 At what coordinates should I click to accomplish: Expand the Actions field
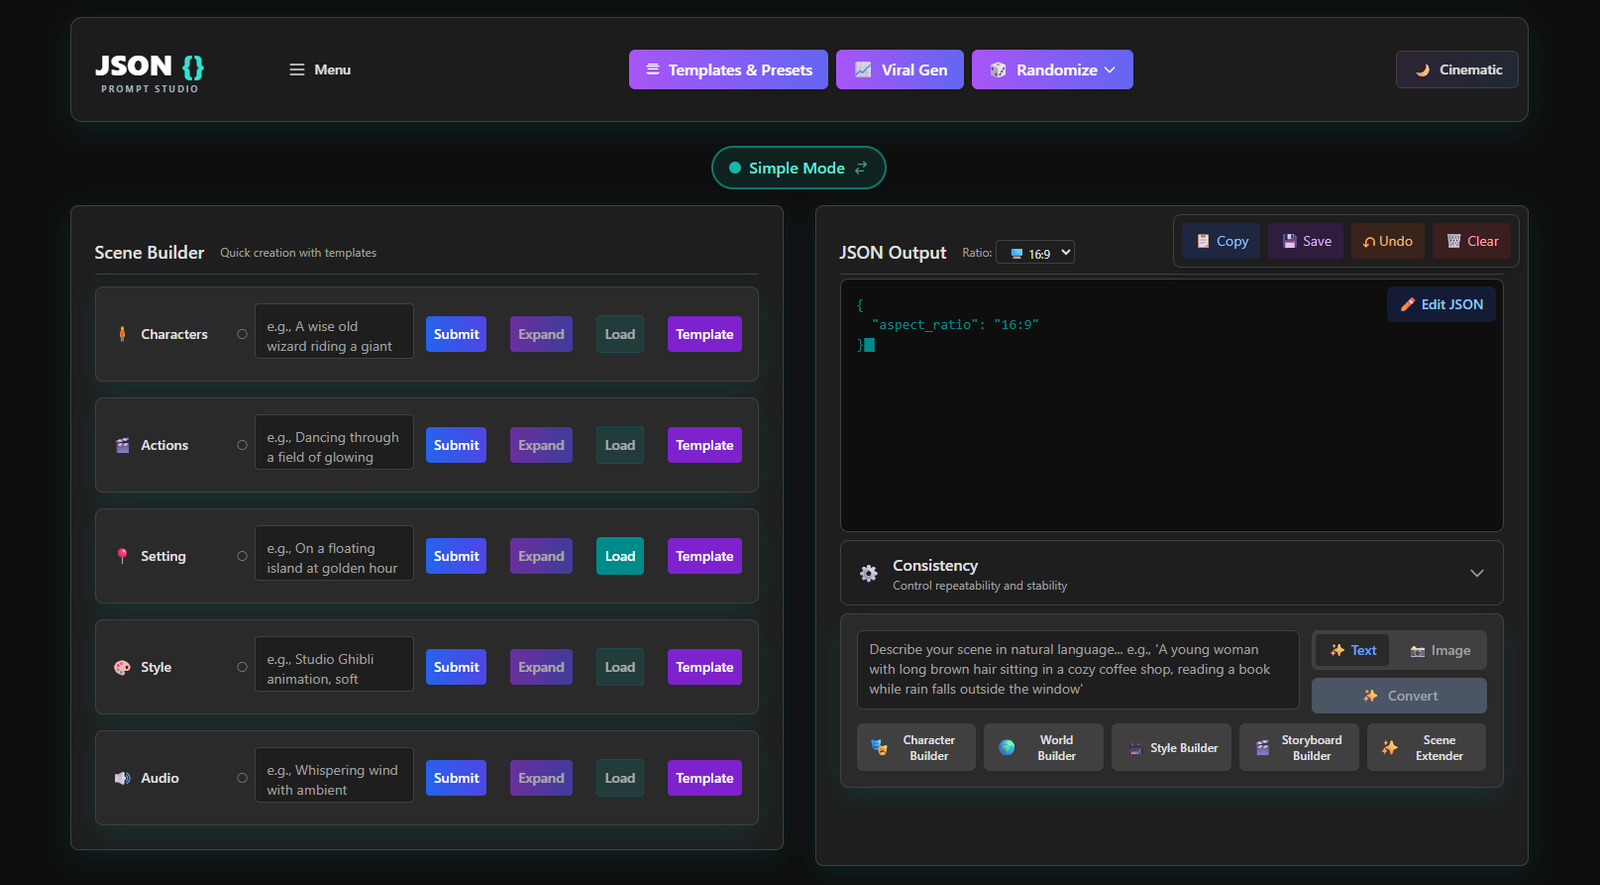click(541, 445)
